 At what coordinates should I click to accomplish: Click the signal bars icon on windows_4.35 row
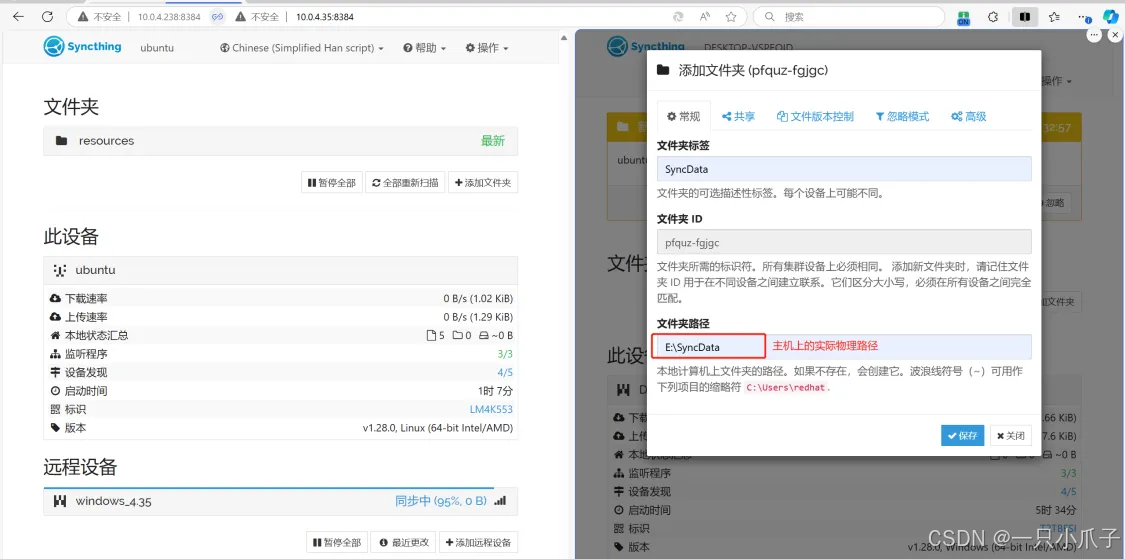point(500,500)
